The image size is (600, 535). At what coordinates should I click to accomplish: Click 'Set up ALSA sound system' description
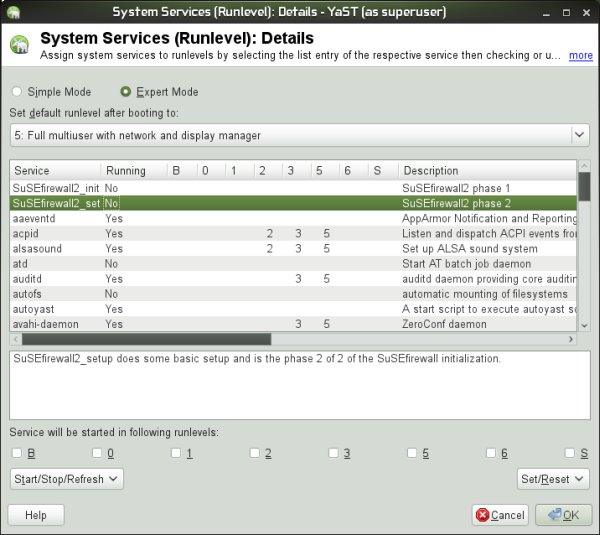(x=470, y=249)
